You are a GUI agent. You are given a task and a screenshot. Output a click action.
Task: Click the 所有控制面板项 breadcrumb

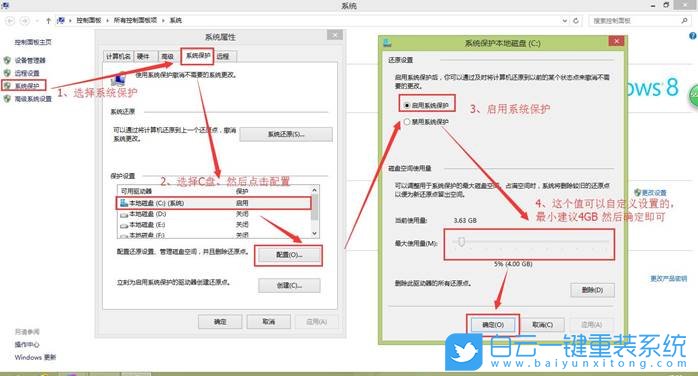pyautogui.click(x=135, y=20)
